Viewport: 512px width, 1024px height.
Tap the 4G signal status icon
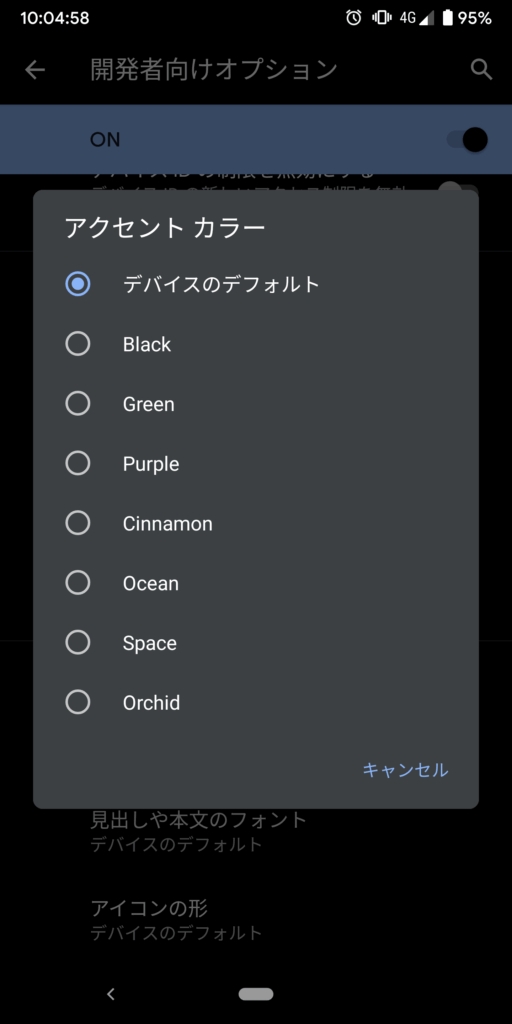tap(416, 18)
